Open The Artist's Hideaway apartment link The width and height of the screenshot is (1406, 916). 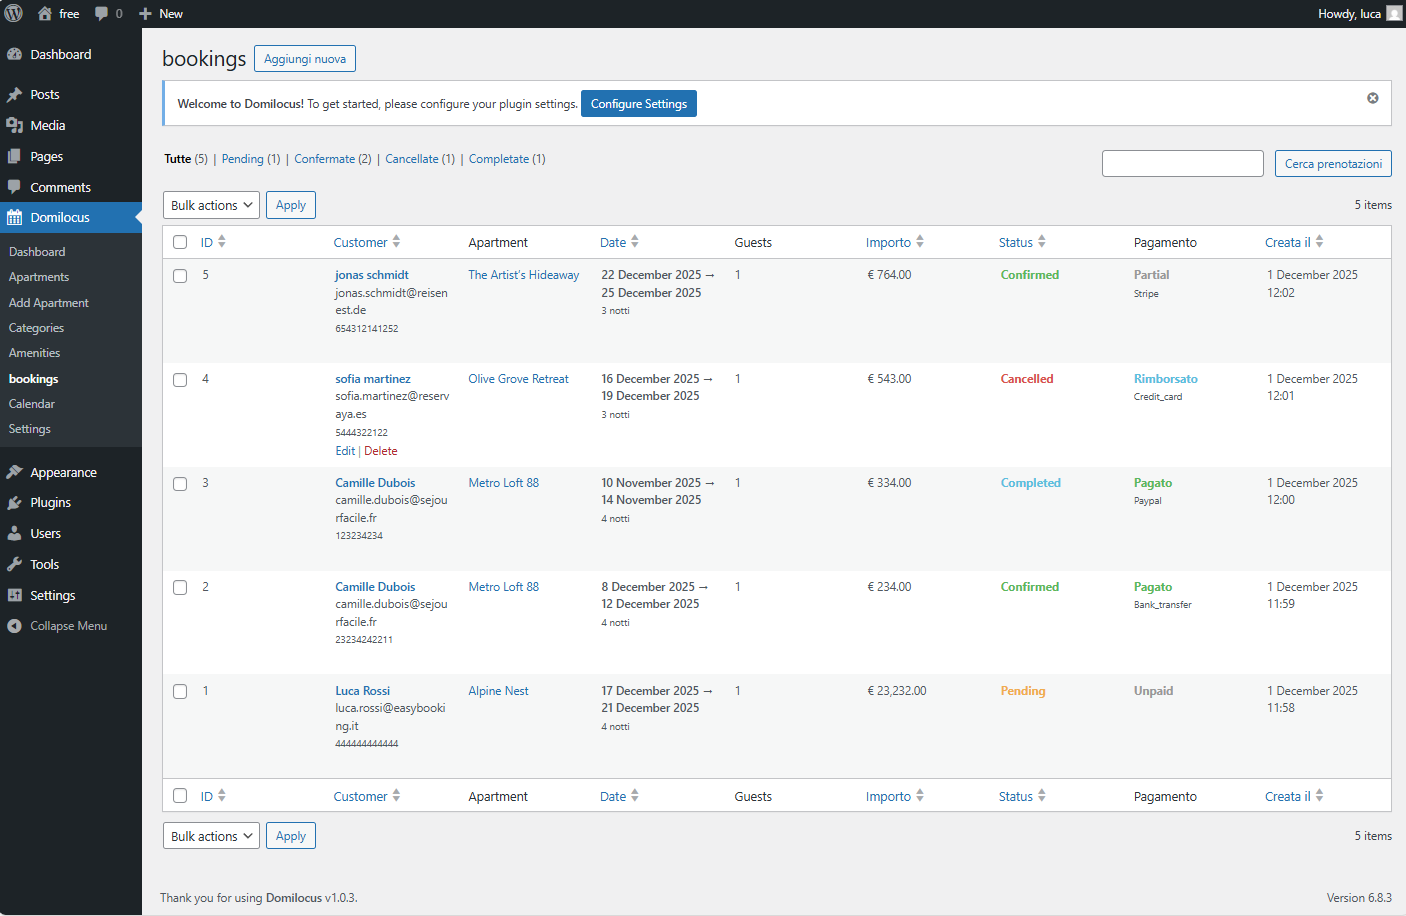[x=523, y=275]
